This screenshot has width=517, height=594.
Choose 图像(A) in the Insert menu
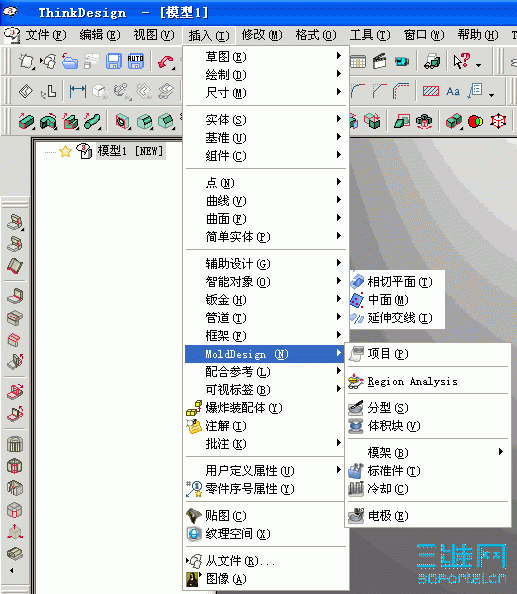pos(266,579)
